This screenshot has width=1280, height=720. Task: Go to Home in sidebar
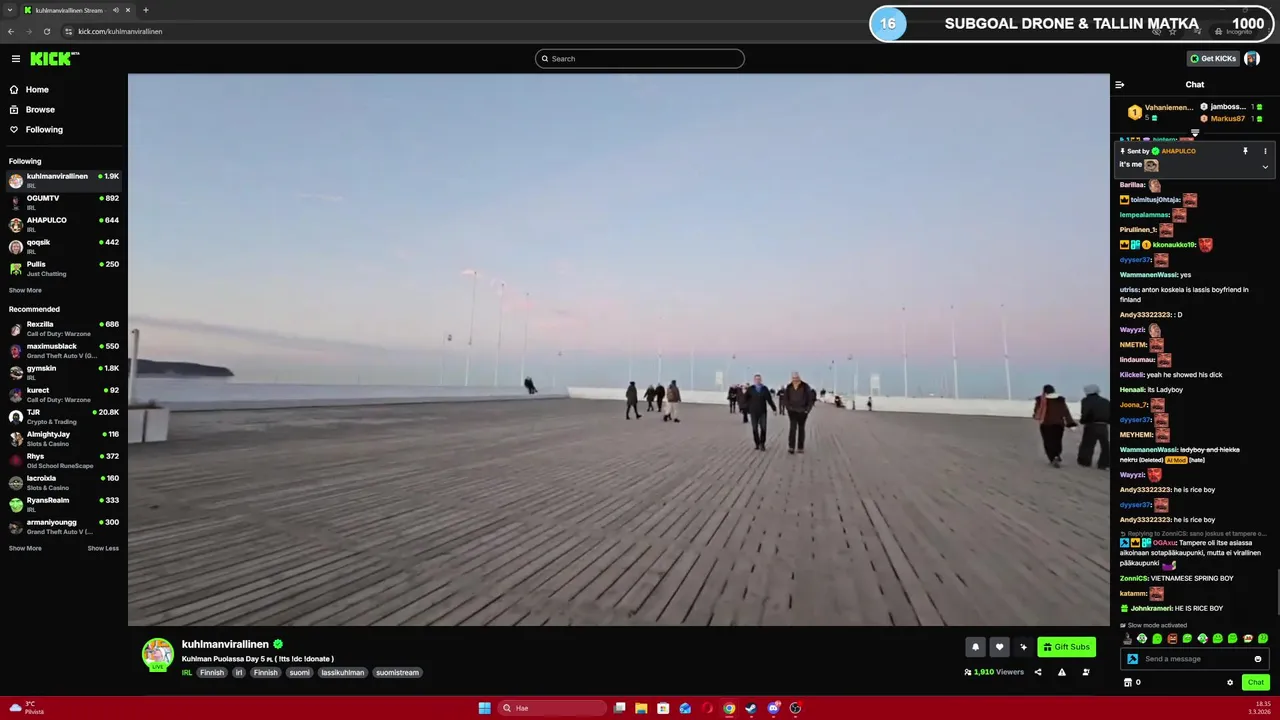click(x=37, y=90)
